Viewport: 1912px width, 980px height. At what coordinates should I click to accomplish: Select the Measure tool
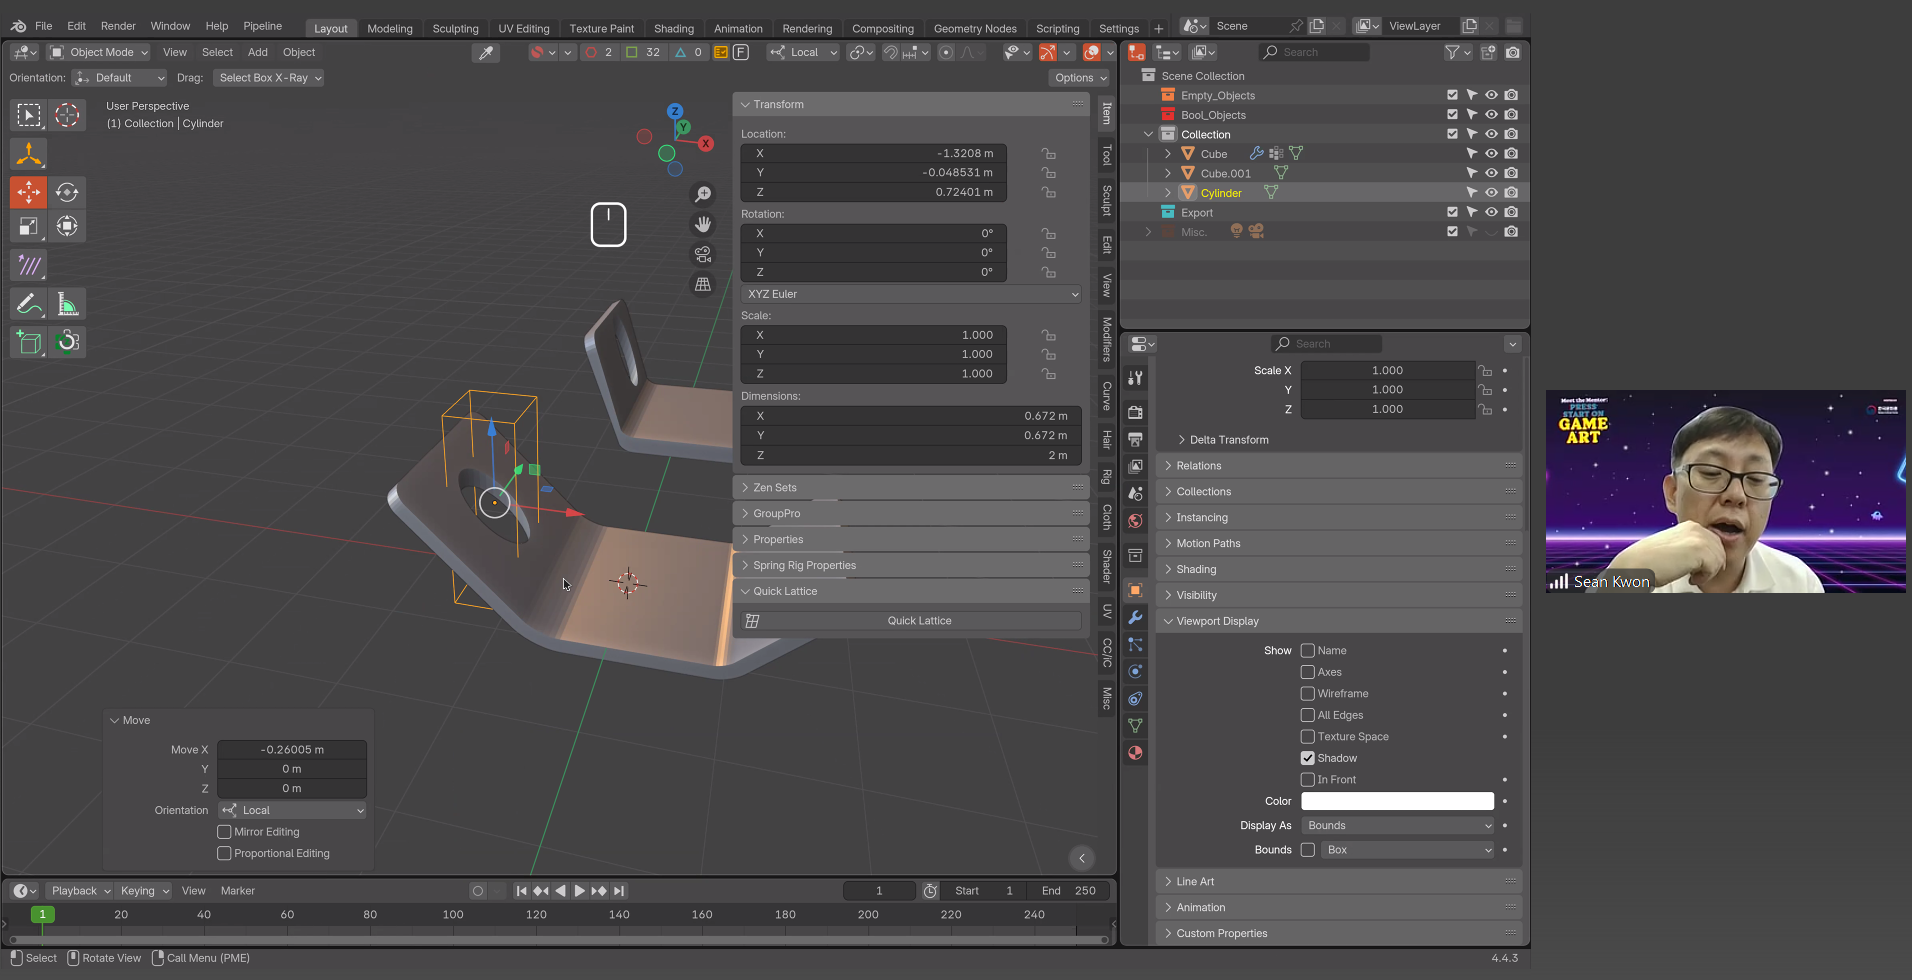(67, 304)
